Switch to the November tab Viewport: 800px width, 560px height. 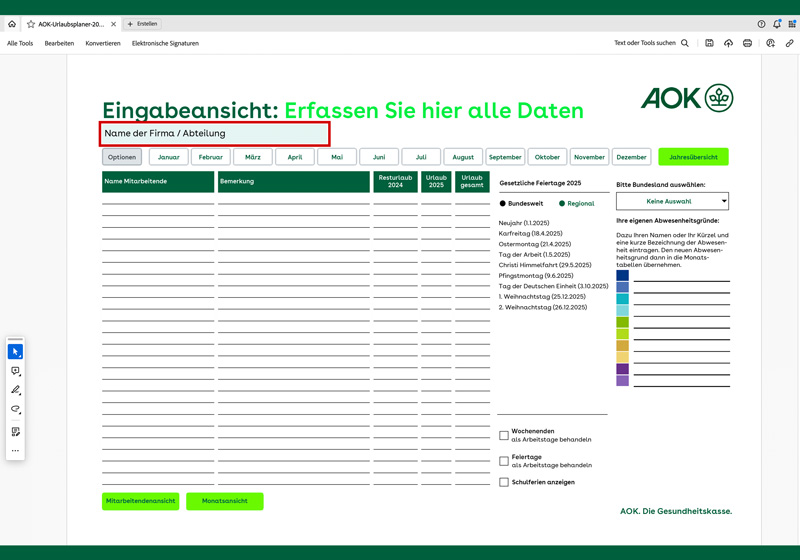pos(589,157)
